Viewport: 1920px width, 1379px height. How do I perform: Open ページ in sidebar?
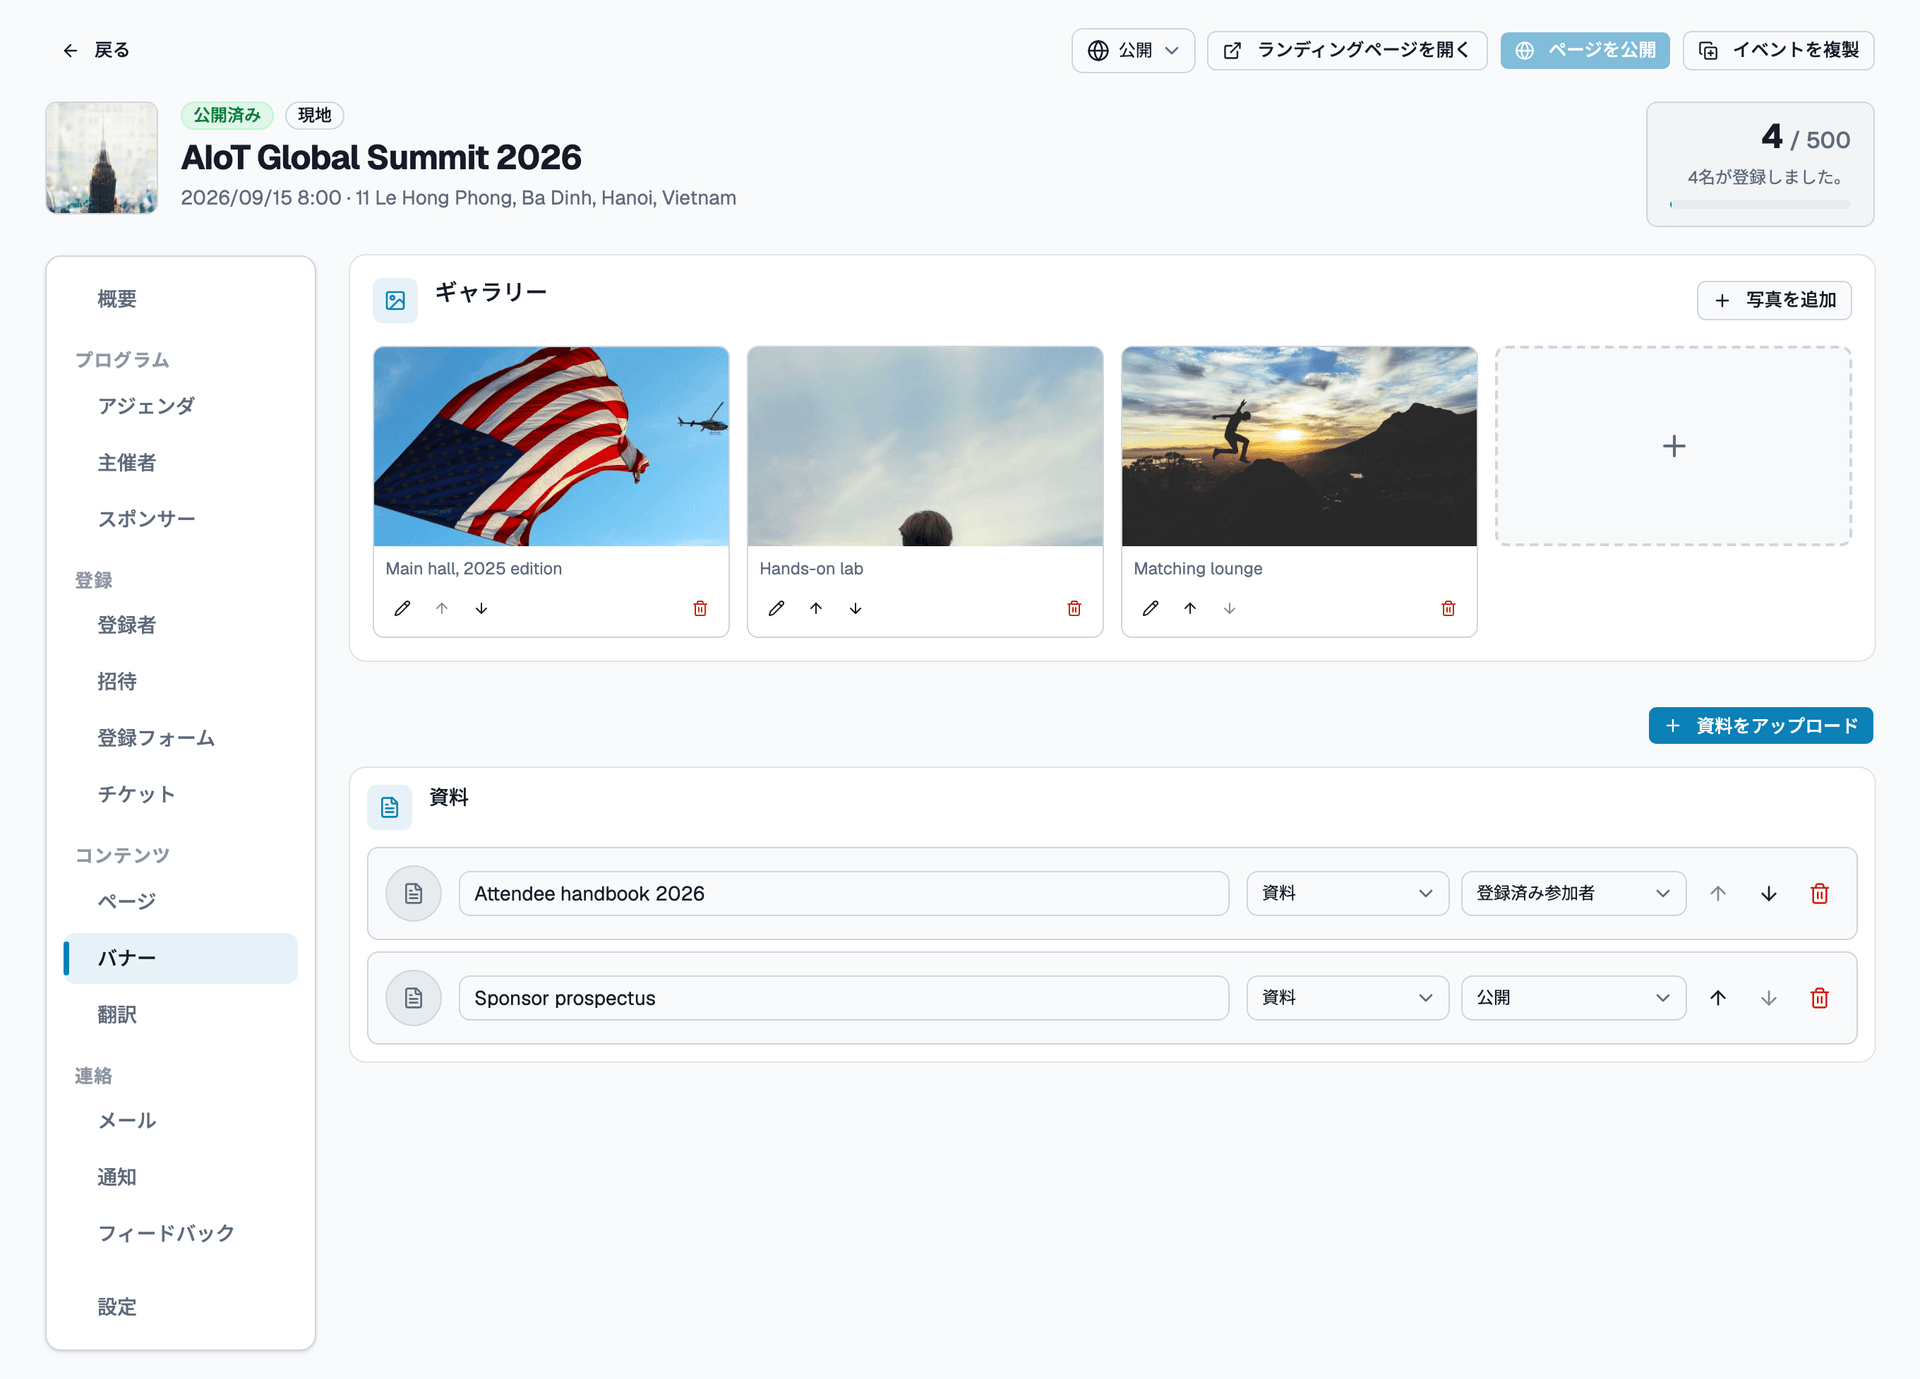coord(180,901)
